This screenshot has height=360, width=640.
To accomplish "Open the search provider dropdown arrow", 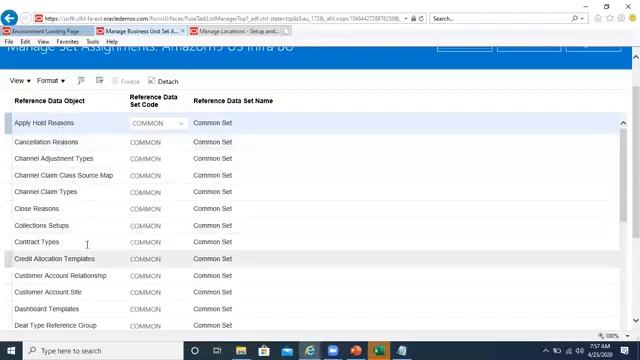I will pos(582,18).
